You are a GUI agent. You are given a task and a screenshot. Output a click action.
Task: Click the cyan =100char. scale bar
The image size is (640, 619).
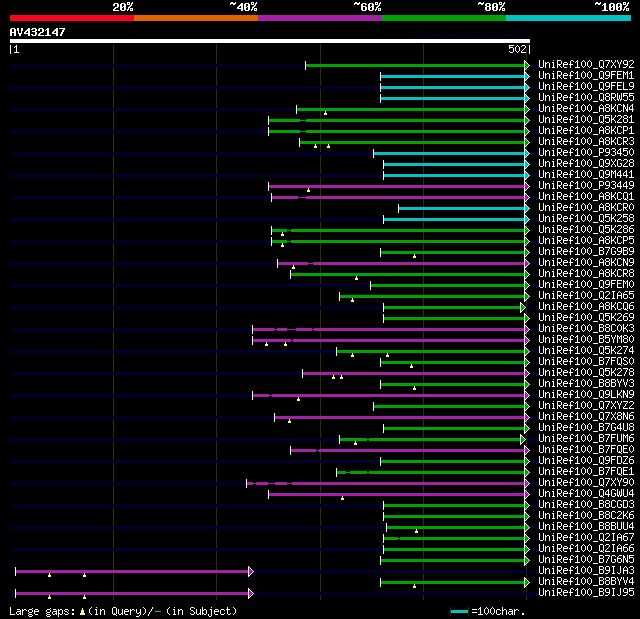(459, 611)
